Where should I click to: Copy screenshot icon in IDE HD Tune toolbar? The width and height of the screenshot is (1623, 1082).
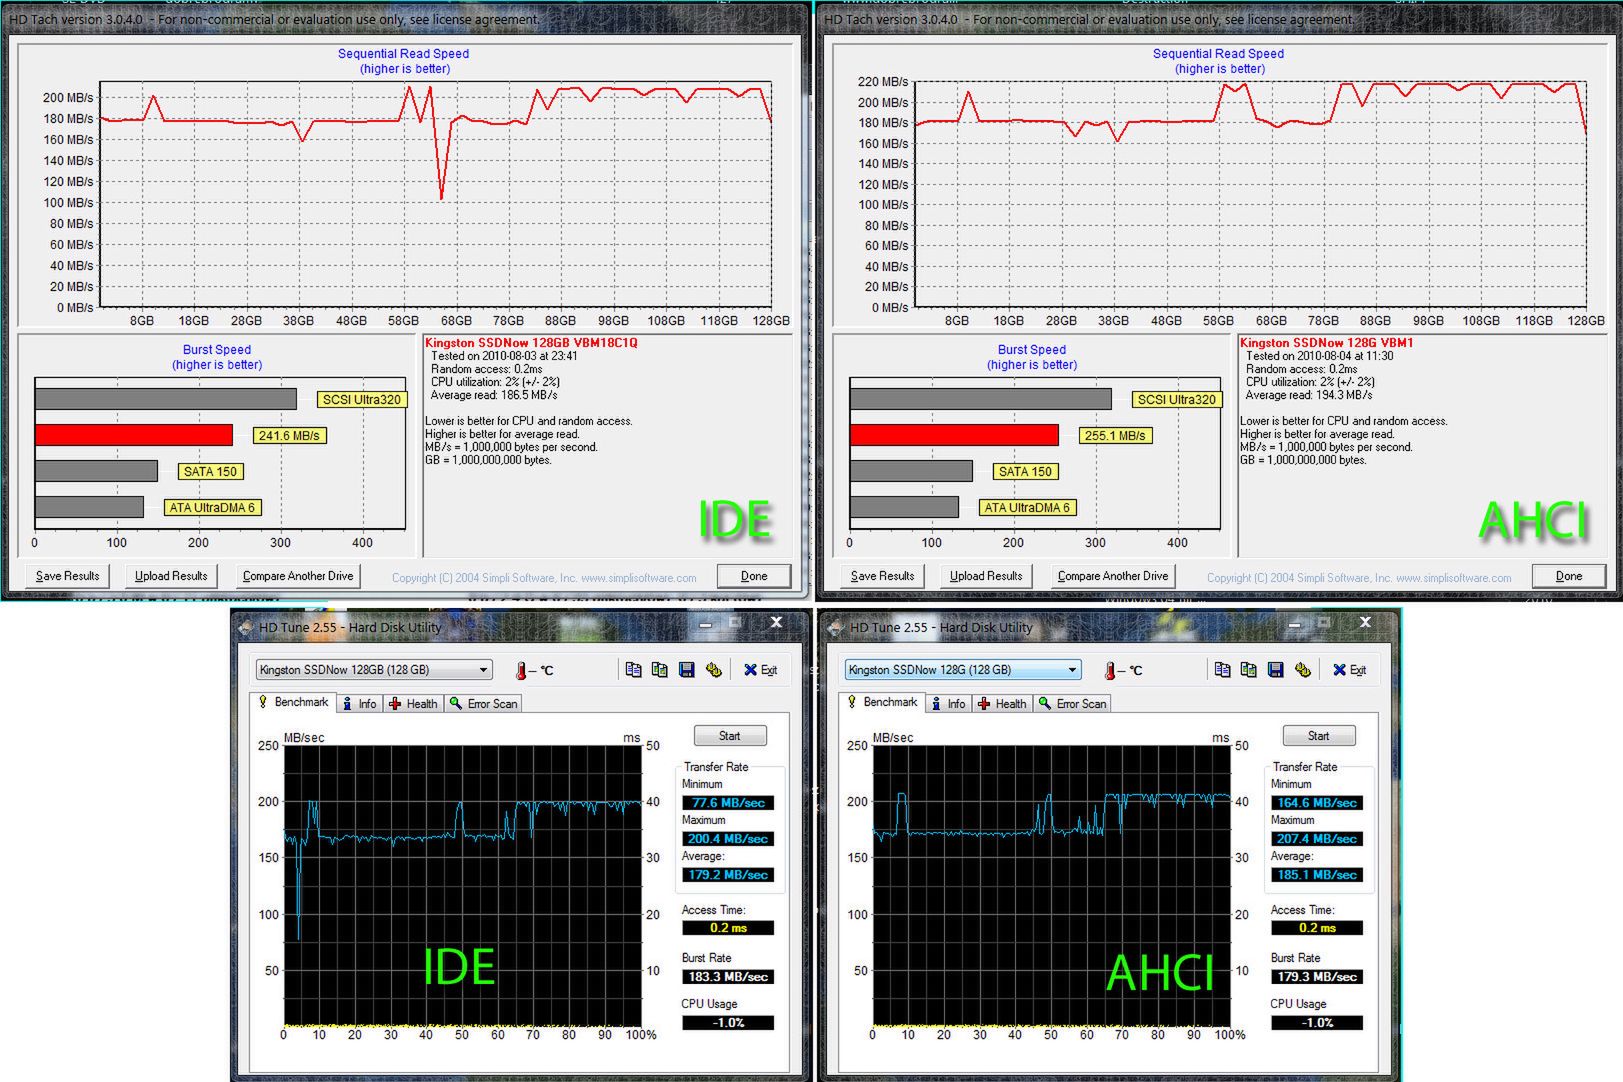pyautogui.click(x=659, y=670)
